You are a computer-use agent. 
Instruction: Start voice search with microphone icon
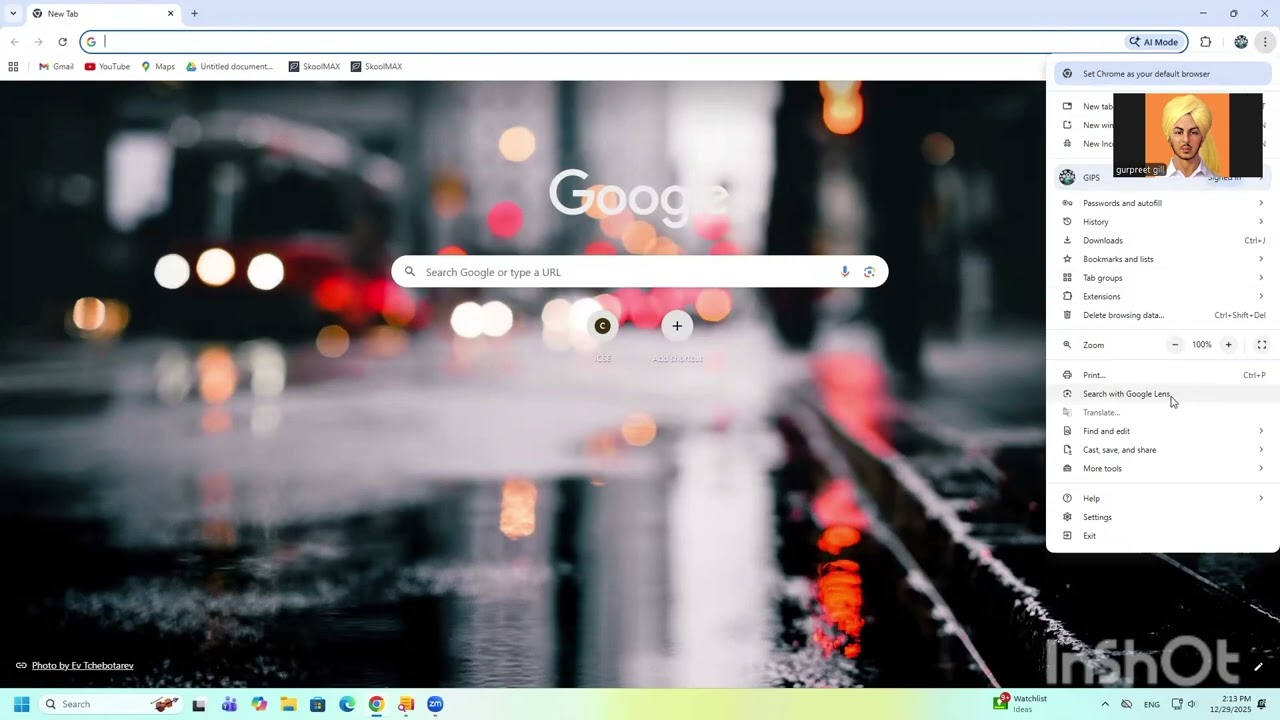845,272
